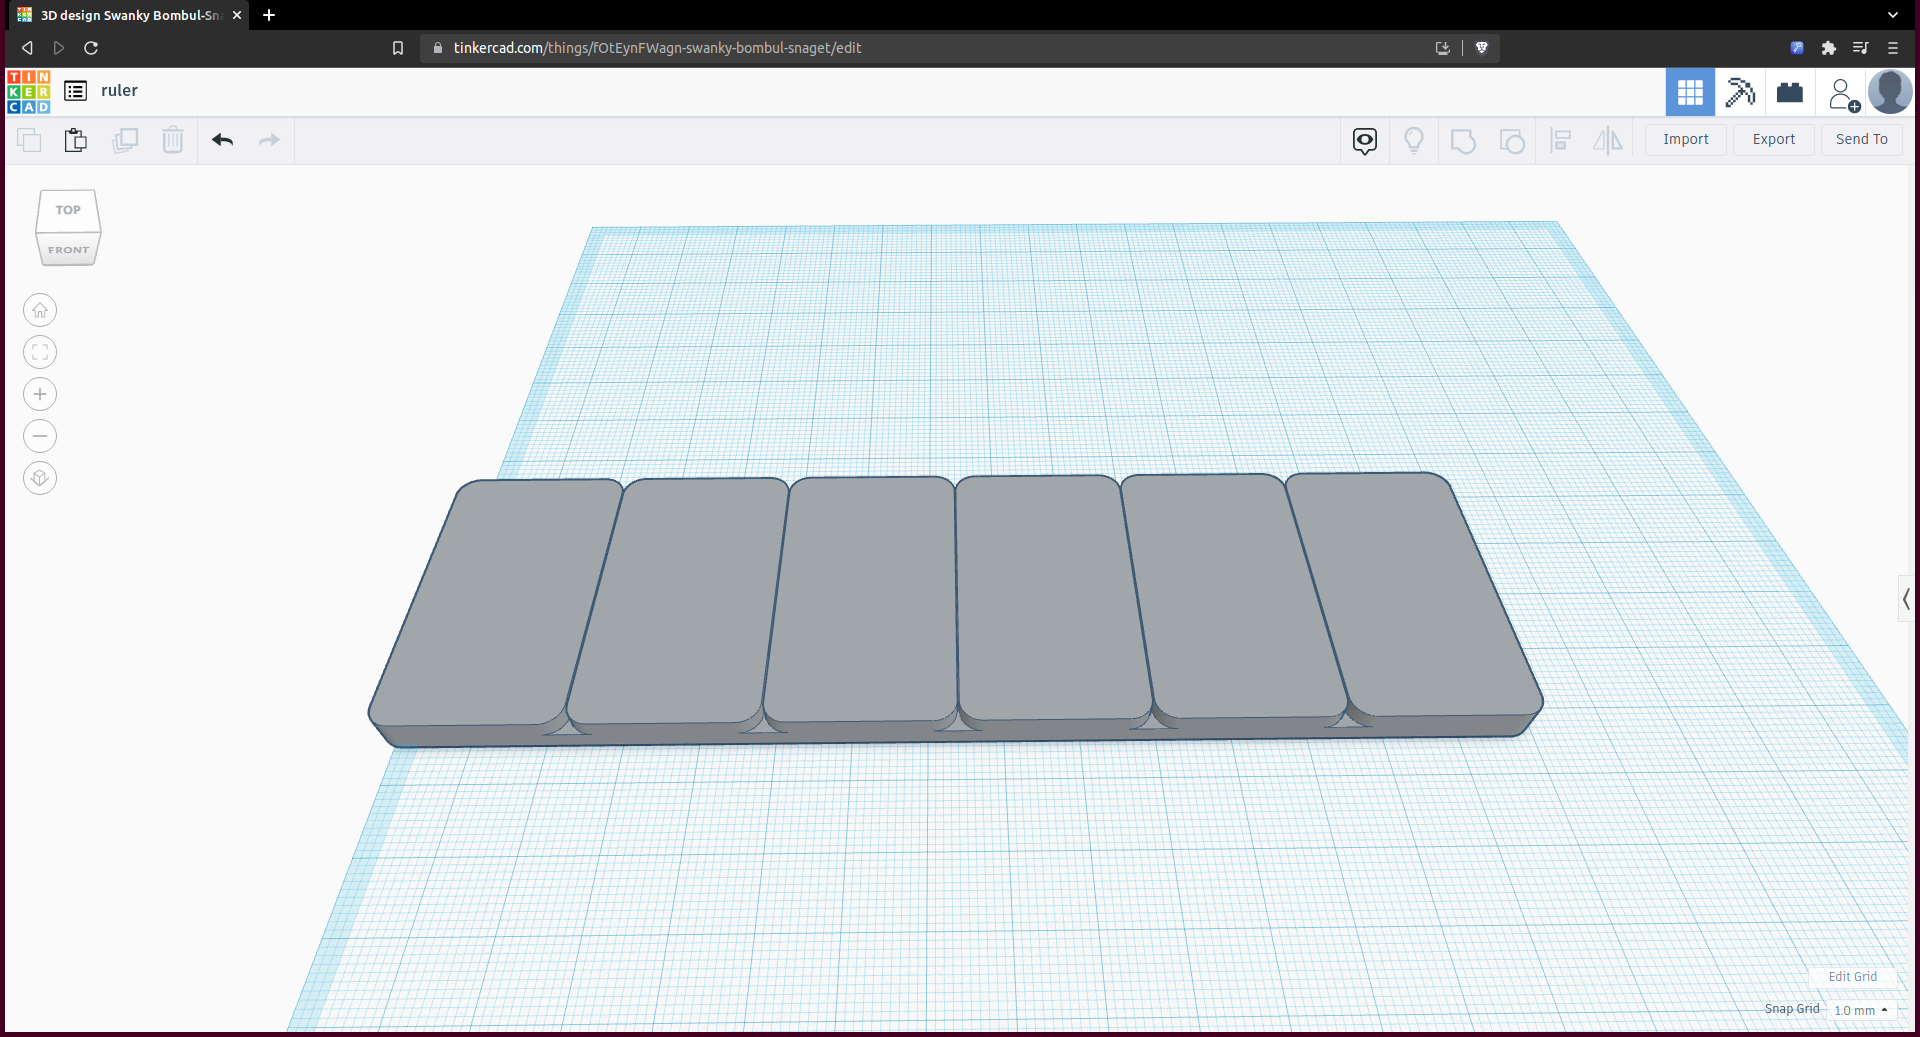Select the Ungroup tool
This screenshot has width=1920, height=1037.
tap(1512, 140)
